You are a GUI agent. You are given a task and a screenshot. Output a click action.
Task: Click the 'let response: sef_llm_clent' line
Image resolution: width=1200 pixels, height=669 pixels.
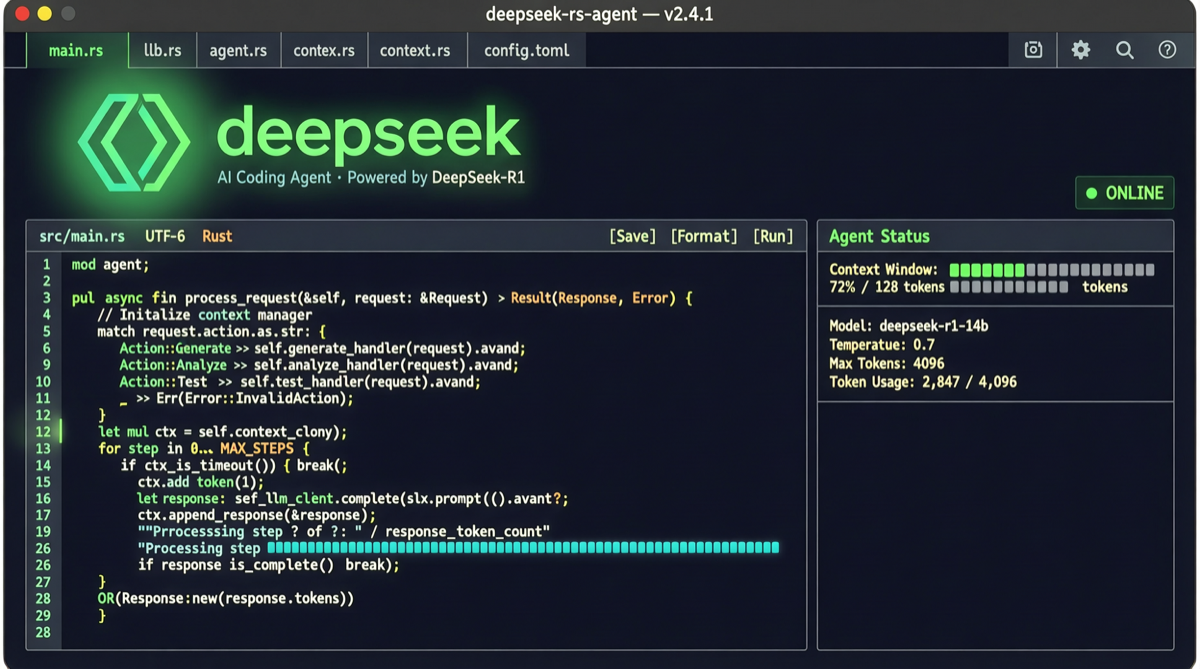coord(353,498)
